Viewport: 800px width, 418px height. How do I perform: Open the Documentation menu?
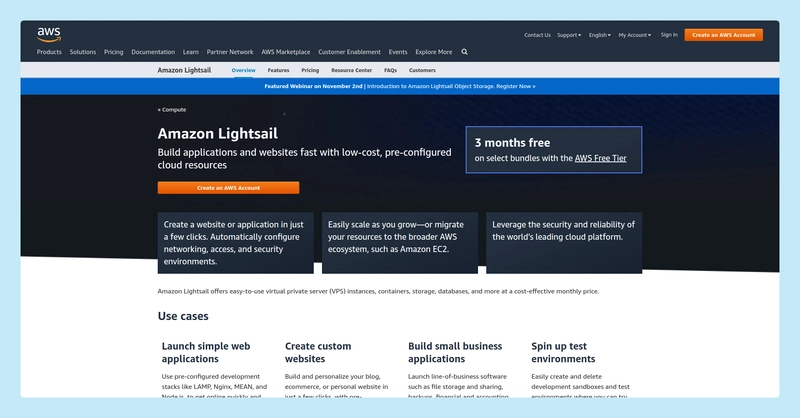[x=153, y=52]
